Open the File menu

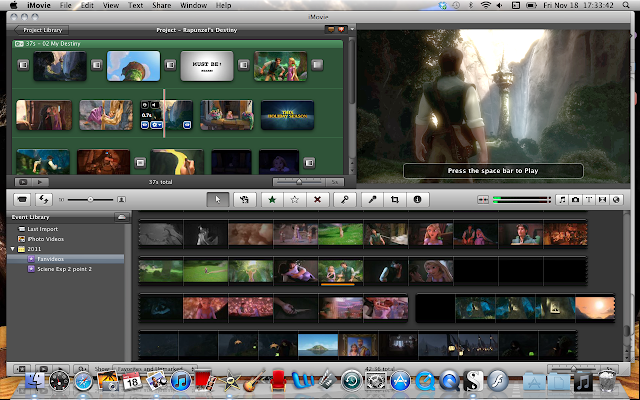click(x=65, y=5)
